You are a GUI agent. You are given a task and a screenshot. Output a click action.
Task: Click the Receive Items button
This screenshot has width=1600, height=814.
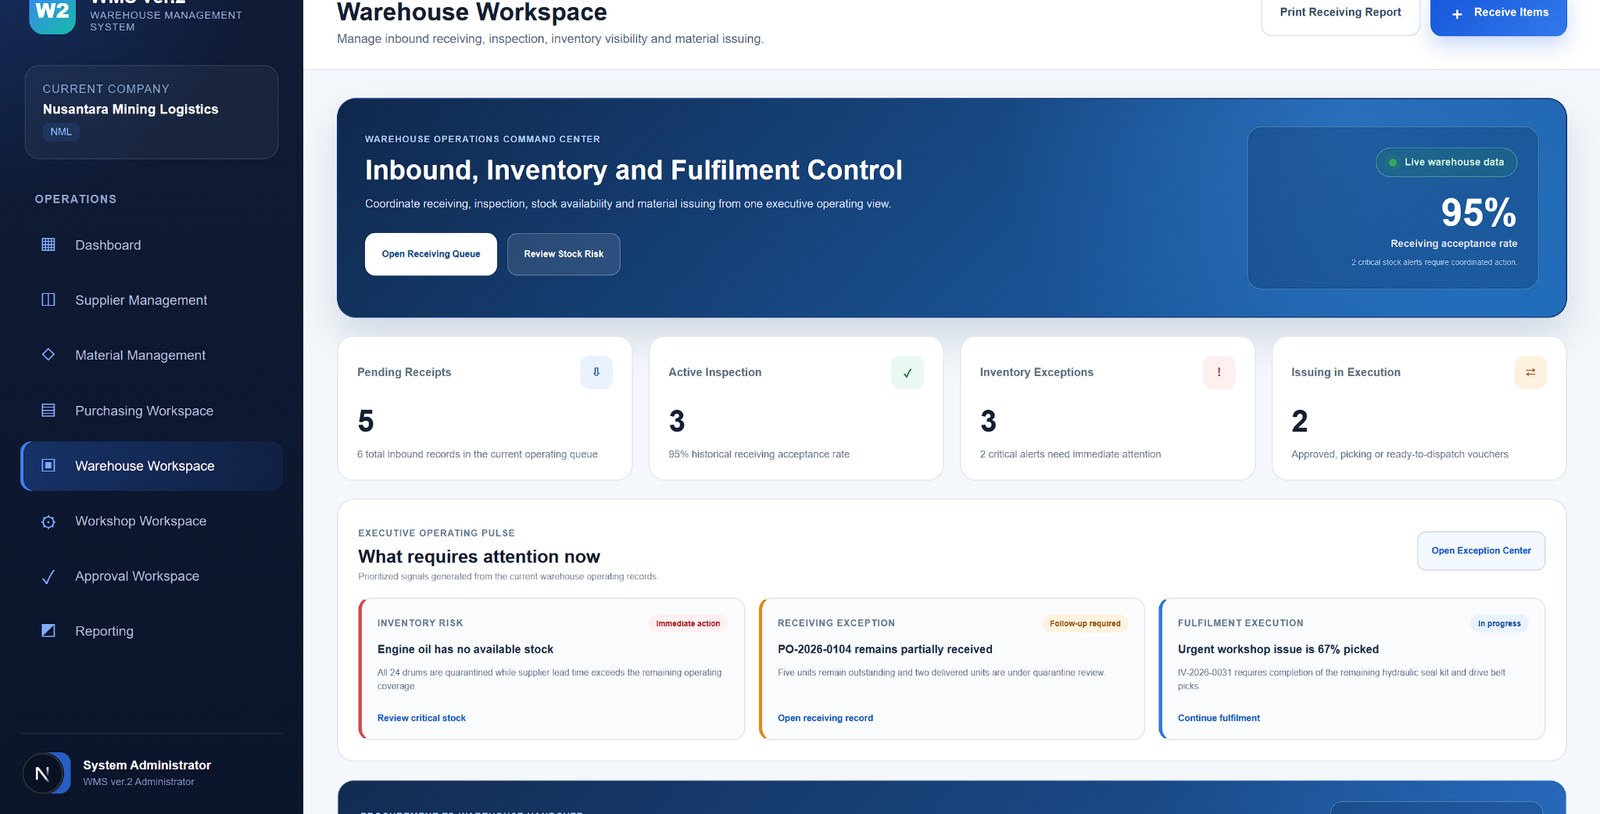pyautogui.click(x=1498, y=13)
